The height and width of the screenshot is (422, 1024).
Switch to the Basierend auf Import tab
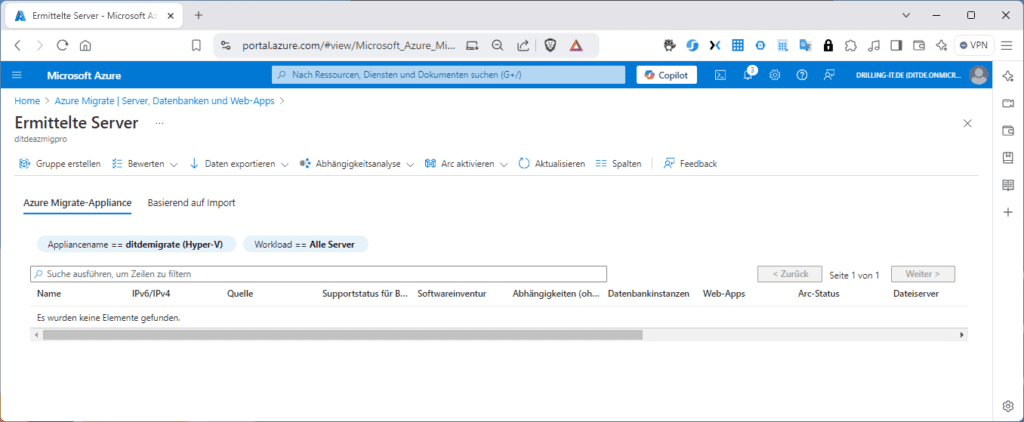point(191,203)
